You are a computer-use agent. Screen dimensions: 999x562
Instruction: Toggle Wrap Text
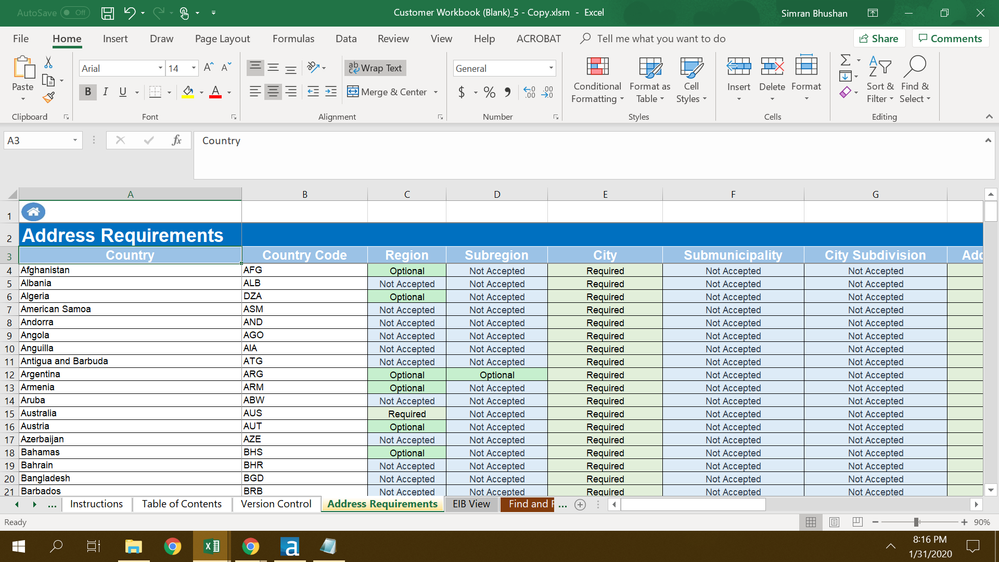[375, 68]
